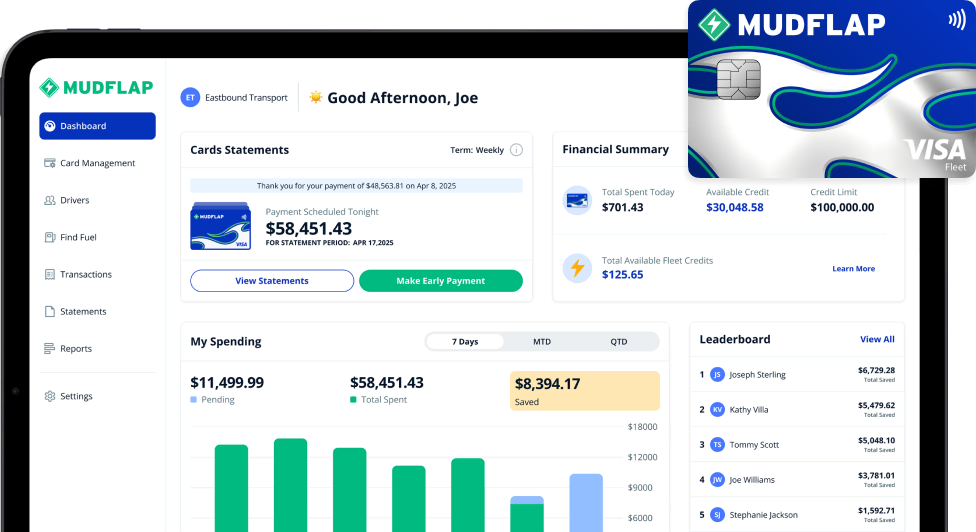This screenshot has width=976, height=532.
Task: Click the card icon beside Total Spent Today
Action: coord(577,200)
